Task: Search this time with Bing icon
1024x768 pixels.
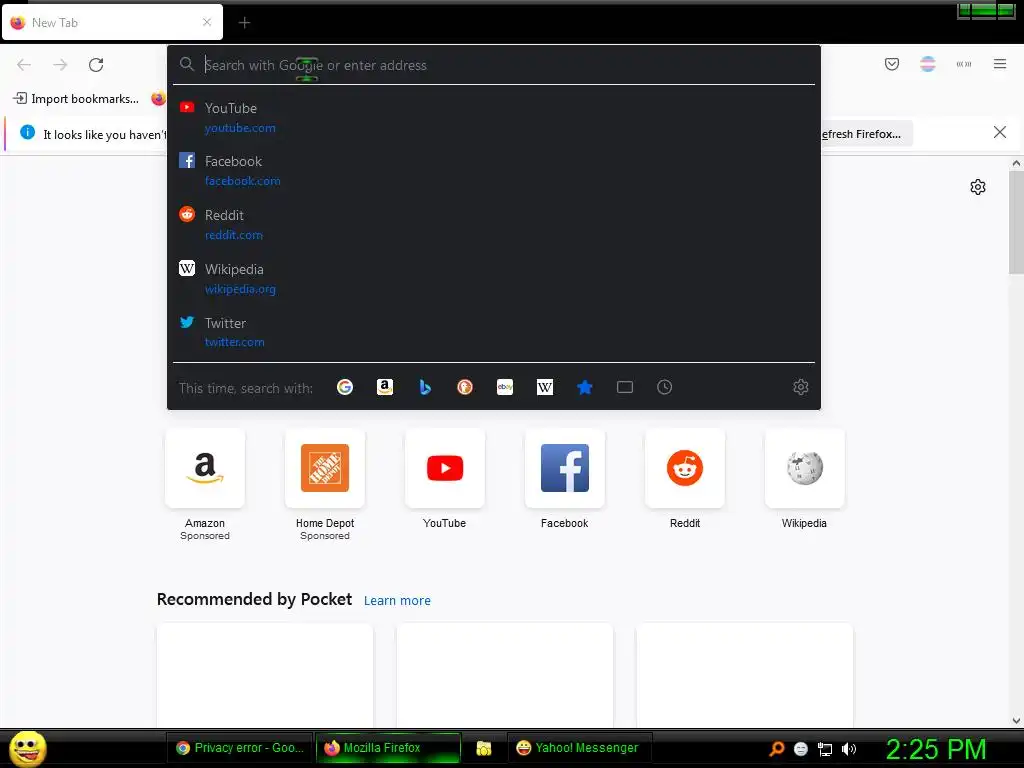Action: click(x=424, y=387)
